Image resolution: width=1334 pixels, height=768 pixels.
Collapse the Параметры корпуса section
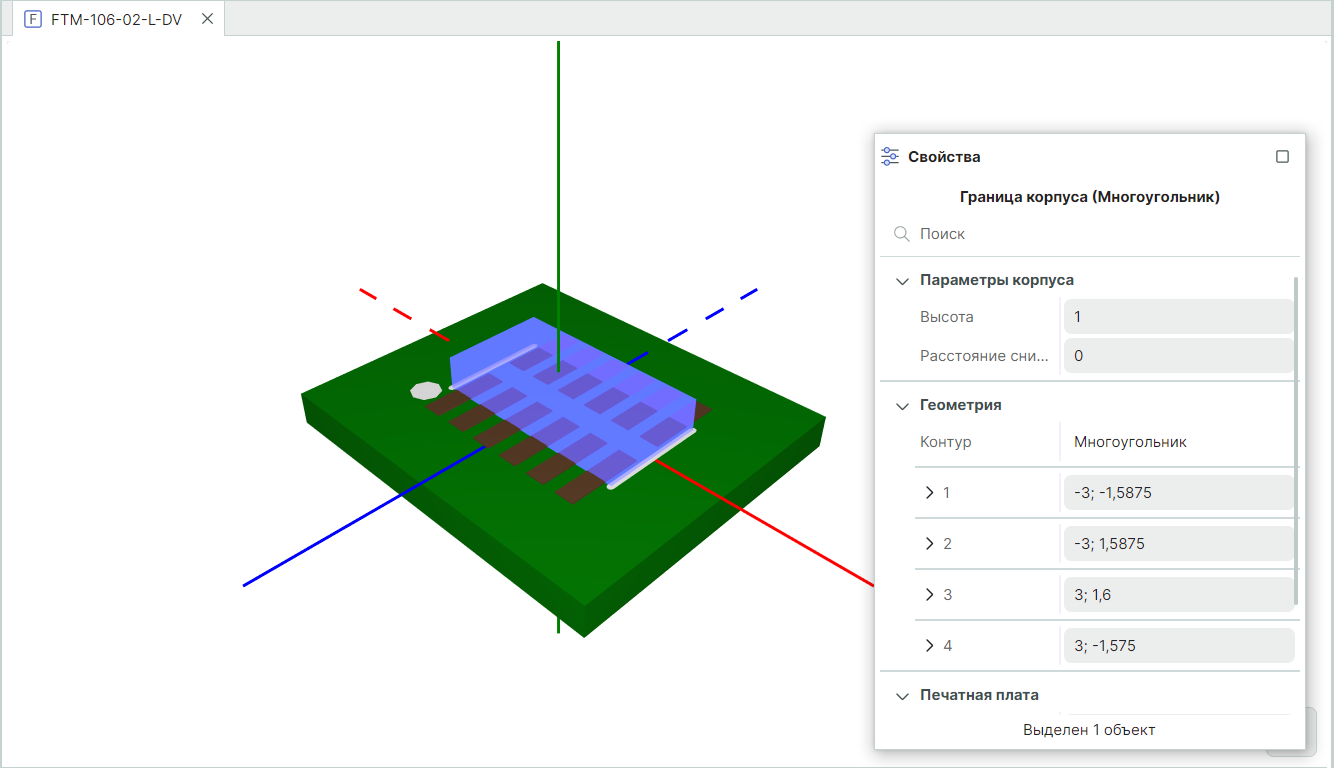click(902, 281)
